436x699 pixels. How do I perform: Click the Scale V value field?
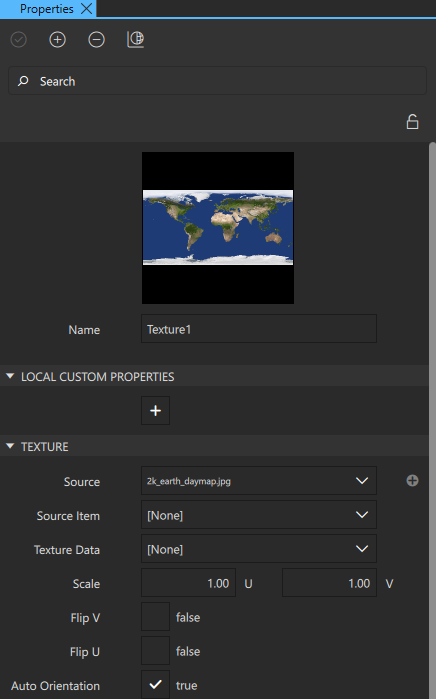tap(329, 583)
